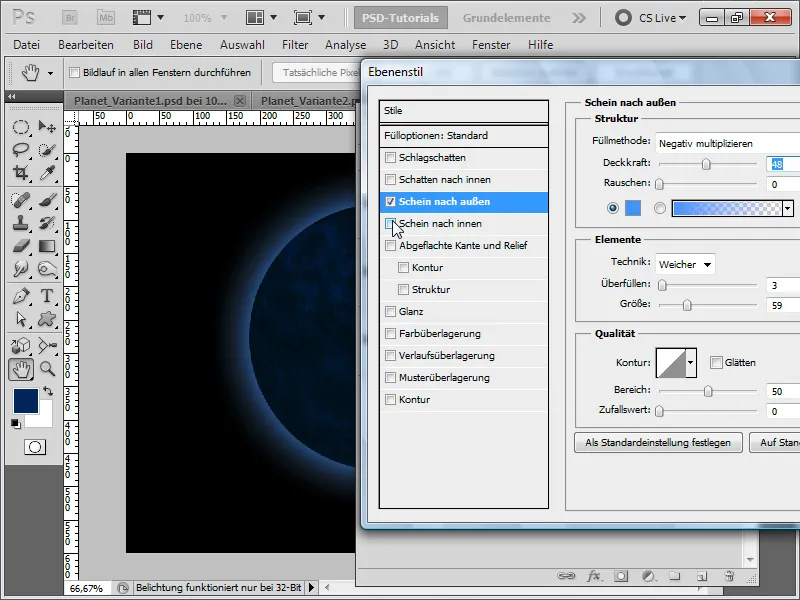
Task: Select the Zoom tool
Action: tap(47, 369)
